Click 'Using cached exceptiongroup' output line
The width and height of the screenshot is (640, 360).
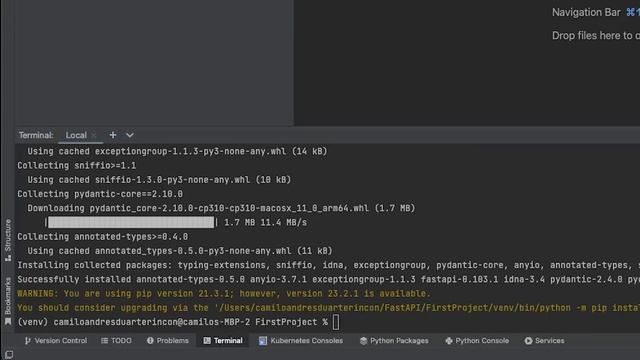pos(177,151)
